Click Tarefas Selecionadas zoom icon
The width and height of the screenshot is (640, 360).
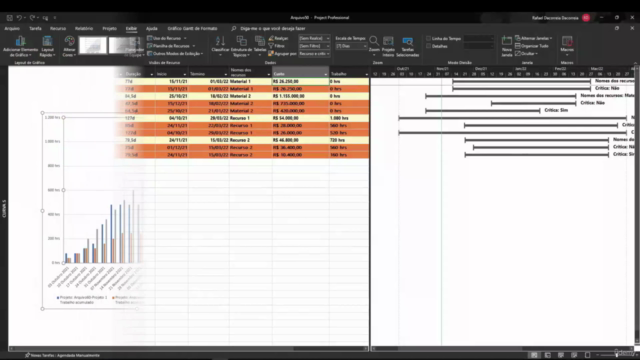point(407,42)
